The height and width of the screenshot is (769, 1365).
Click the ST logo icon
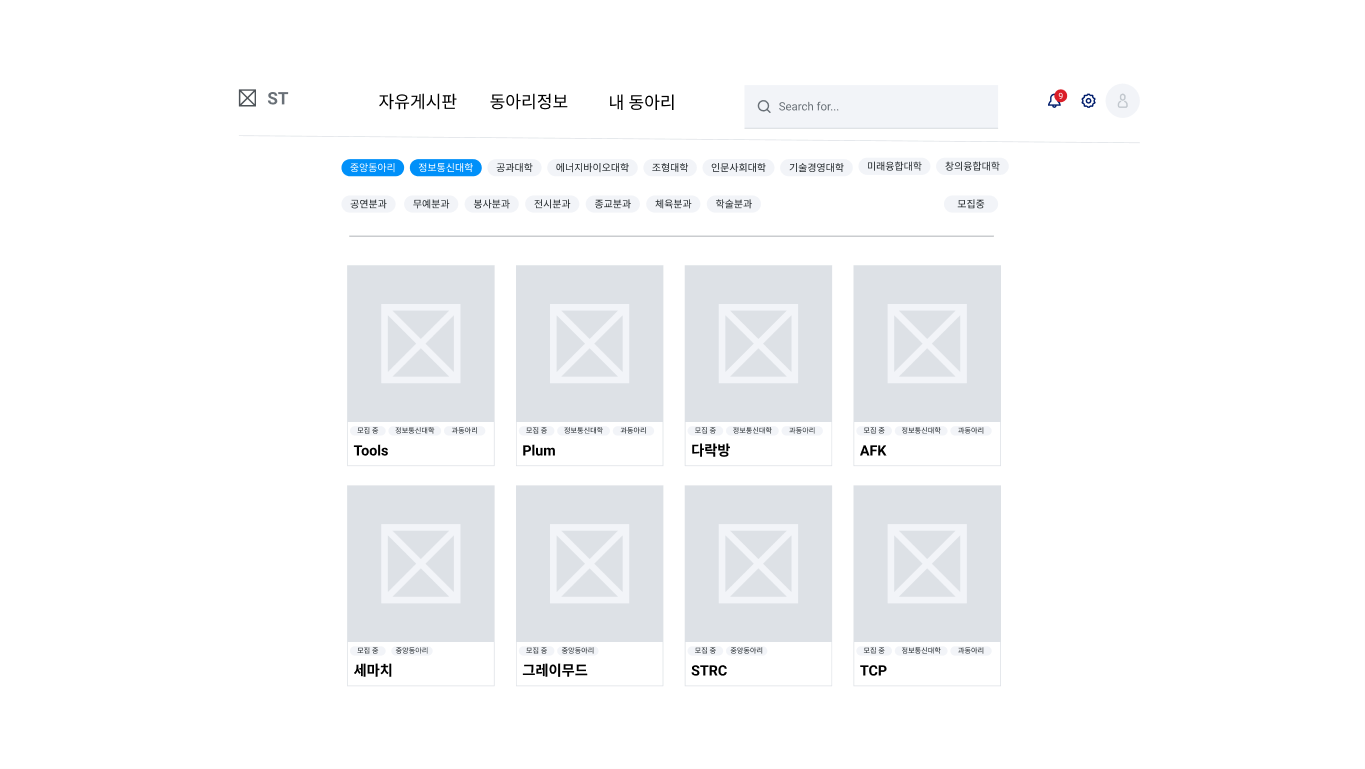click(x=247, y=98)
